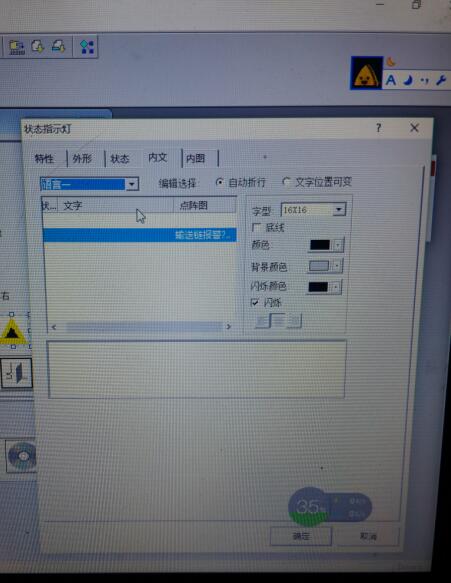Select the left text alignment icon

pyautogui.click(x=262, y=321)
